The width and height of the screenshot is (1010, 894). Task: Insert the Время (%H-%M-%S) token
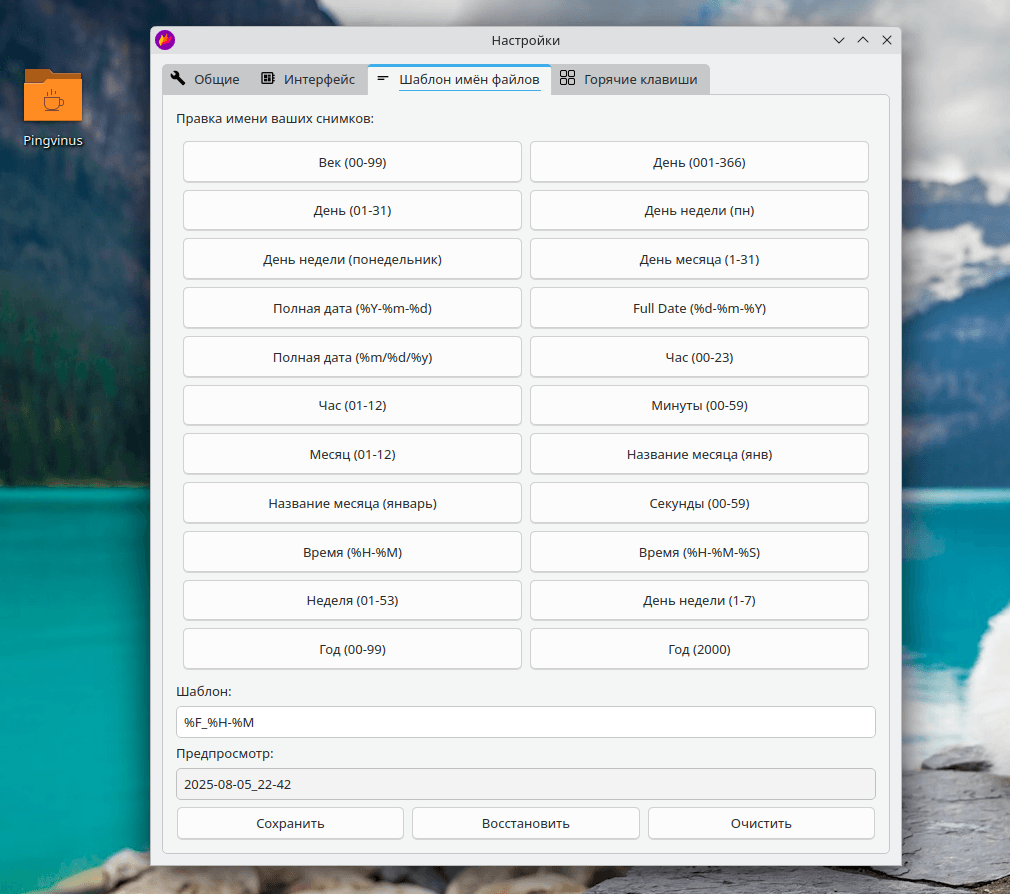699,552
